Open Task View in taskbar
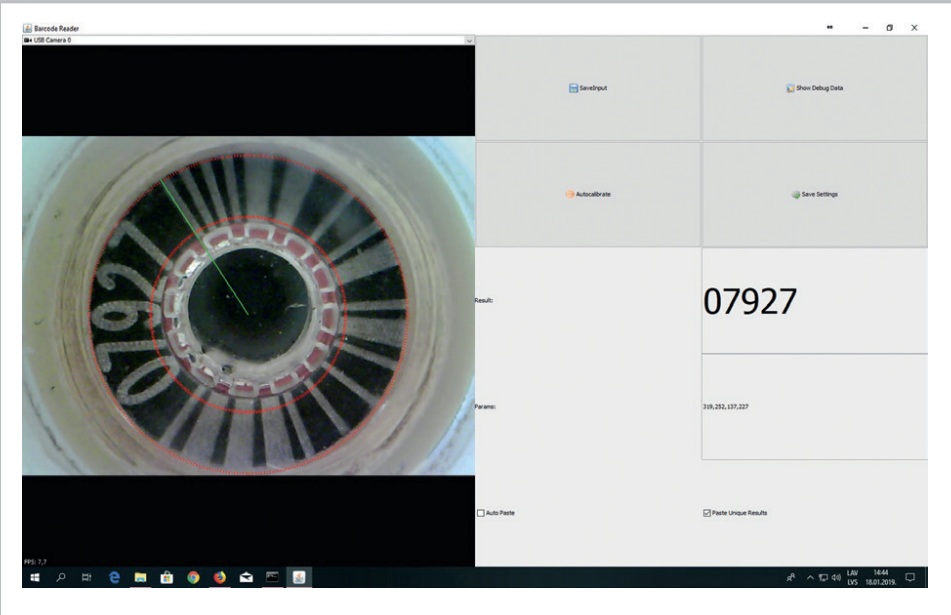The height and width of the screenshot is (615, 951). 87,577
